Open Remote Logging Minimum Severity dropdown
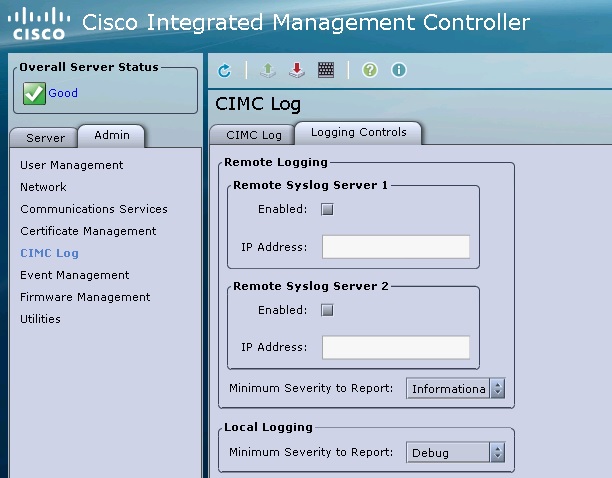 click(x=455, y=388)
